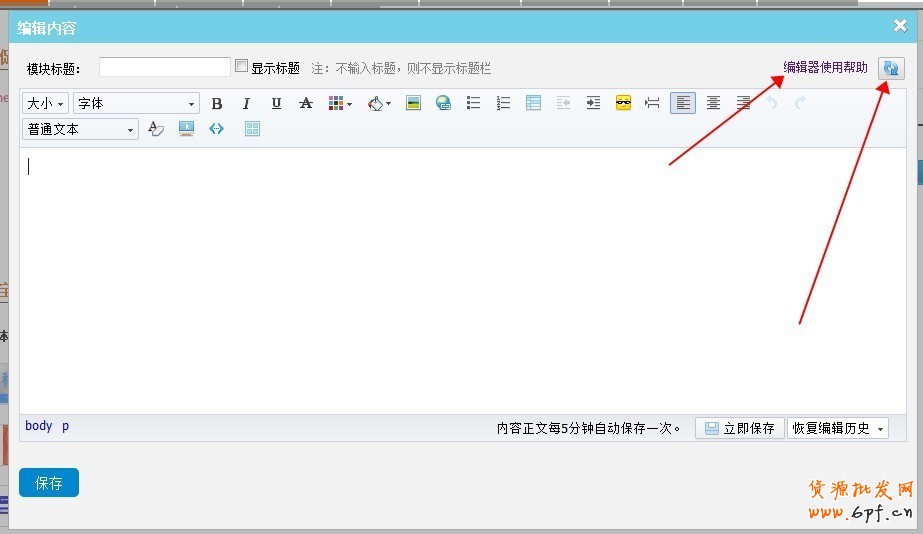923x534 pixels.
Task: Click the blue 保存 button
Action: coord(49,483)
